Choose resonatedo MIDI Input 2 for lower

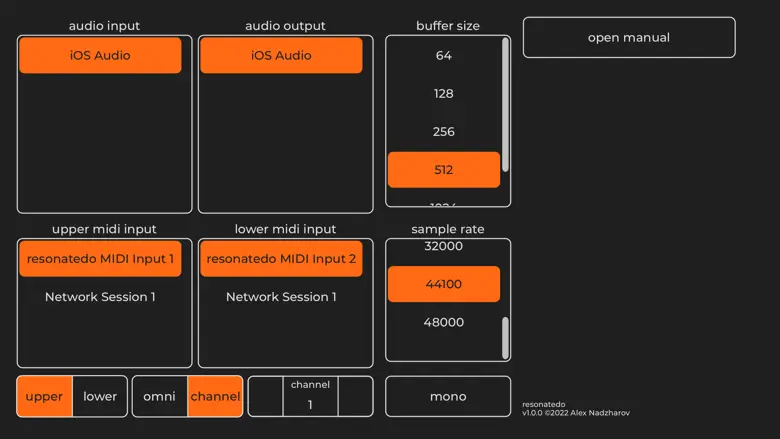282,259
